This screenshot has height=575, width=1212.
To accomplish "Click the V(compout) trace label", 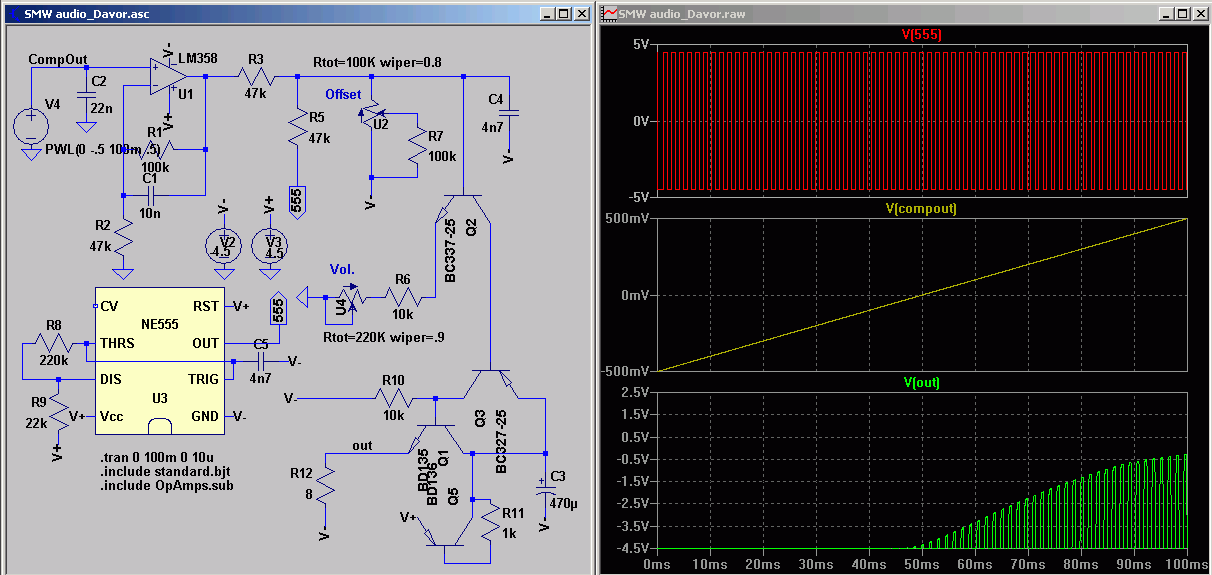I will point(921,209).
